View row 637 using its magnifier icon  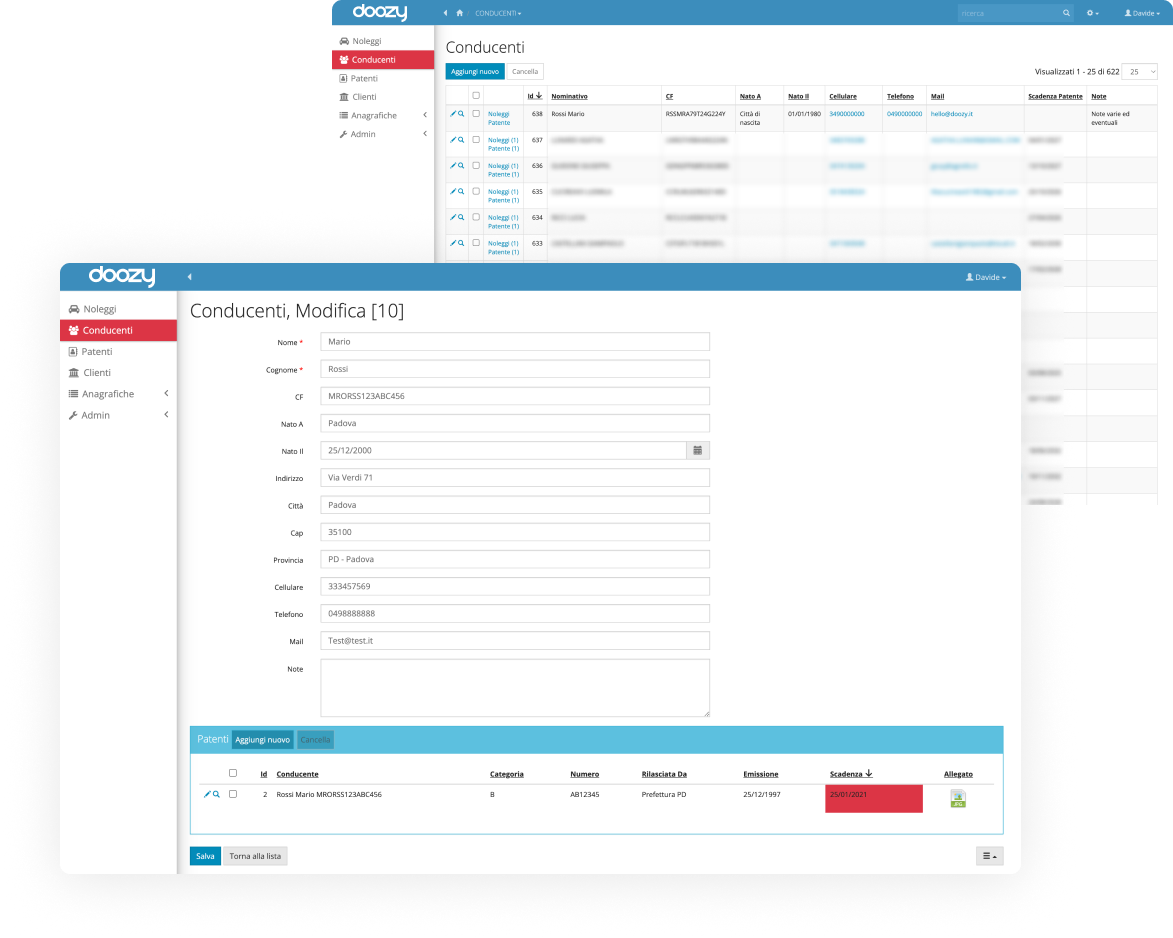461,140
